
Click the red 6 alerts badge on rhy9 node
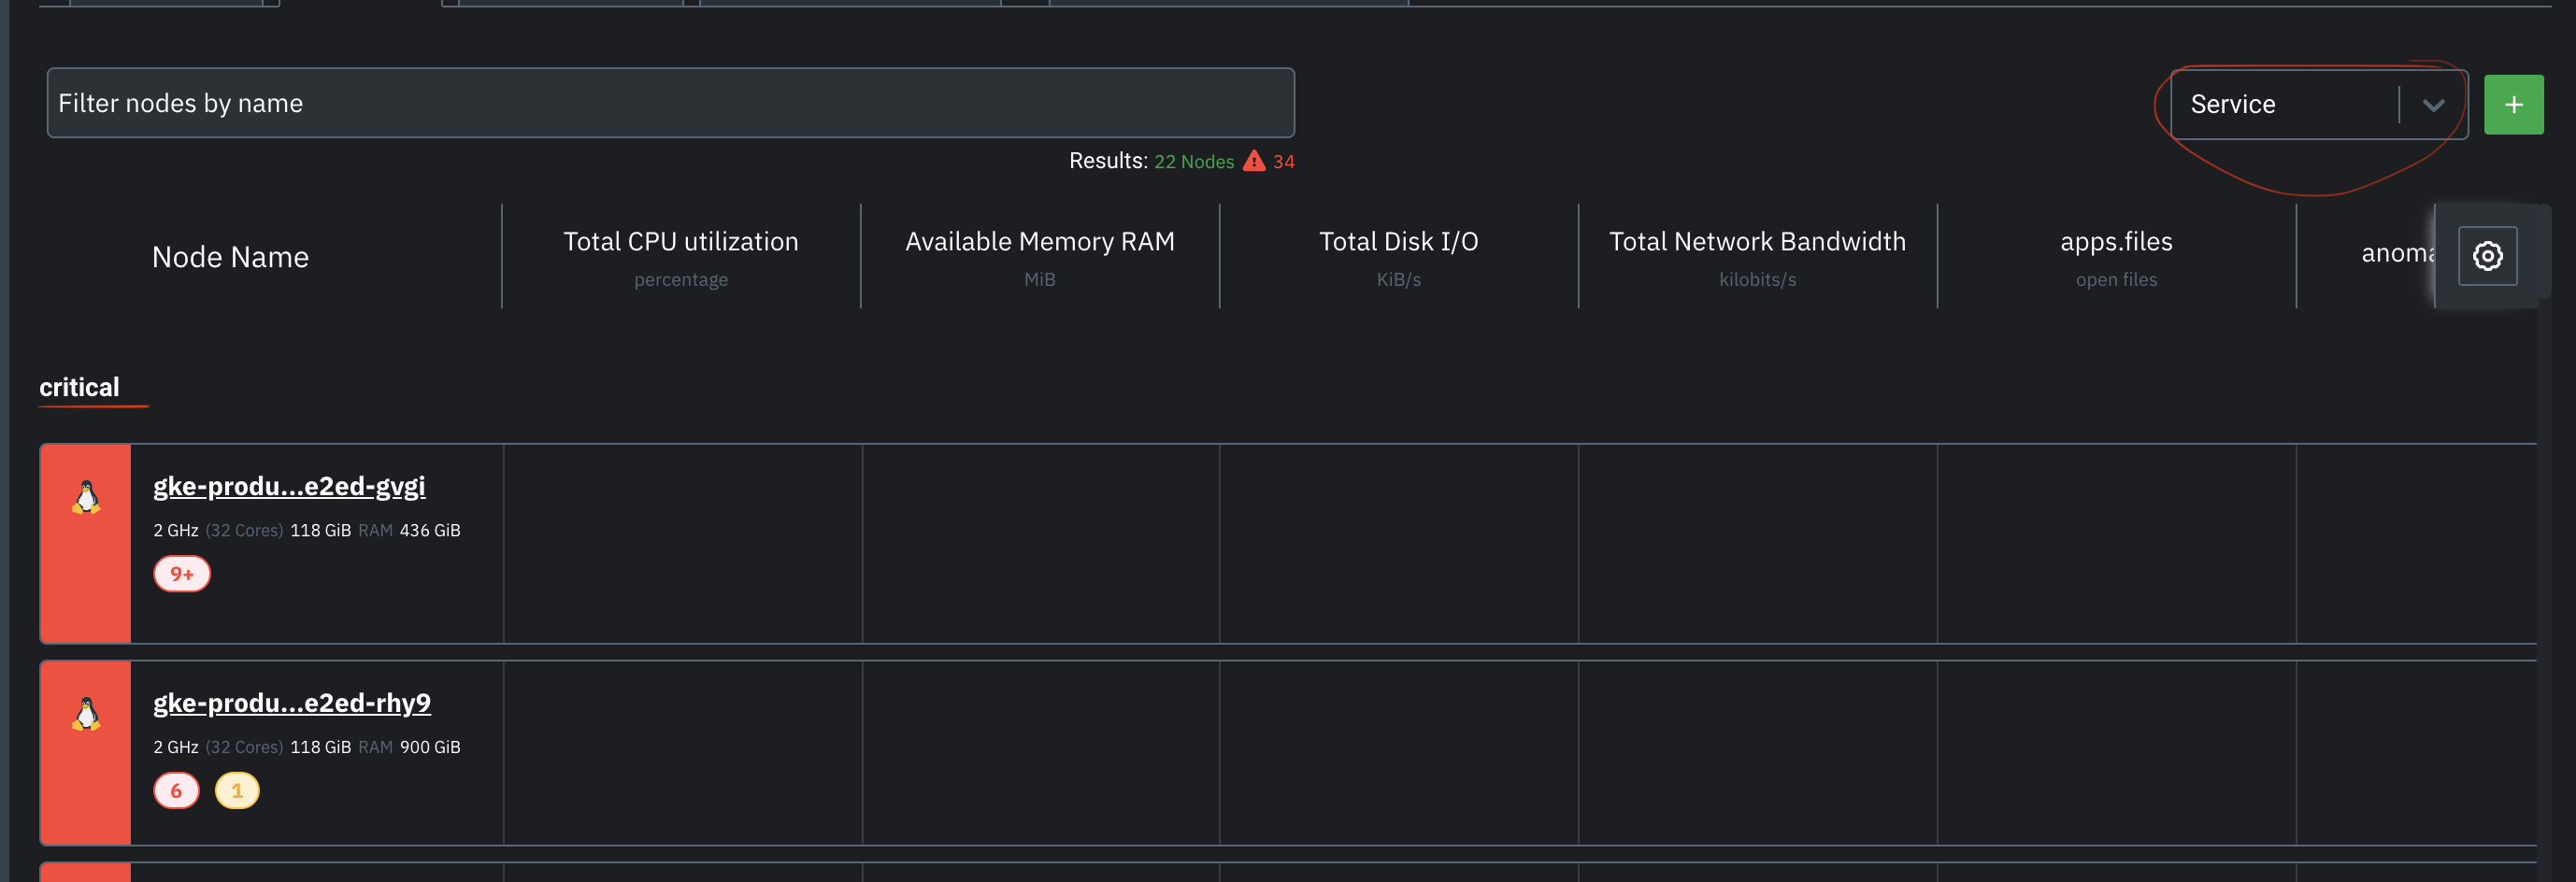(x=176, y=790)
